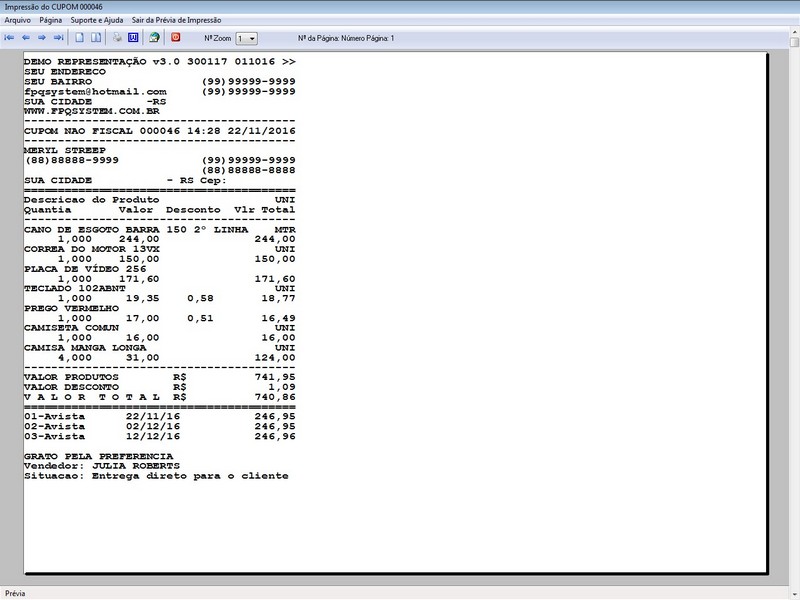This screenshot has width=800, height=600.
Task: Switch to two-page view icon
Action: coord(96,38)
